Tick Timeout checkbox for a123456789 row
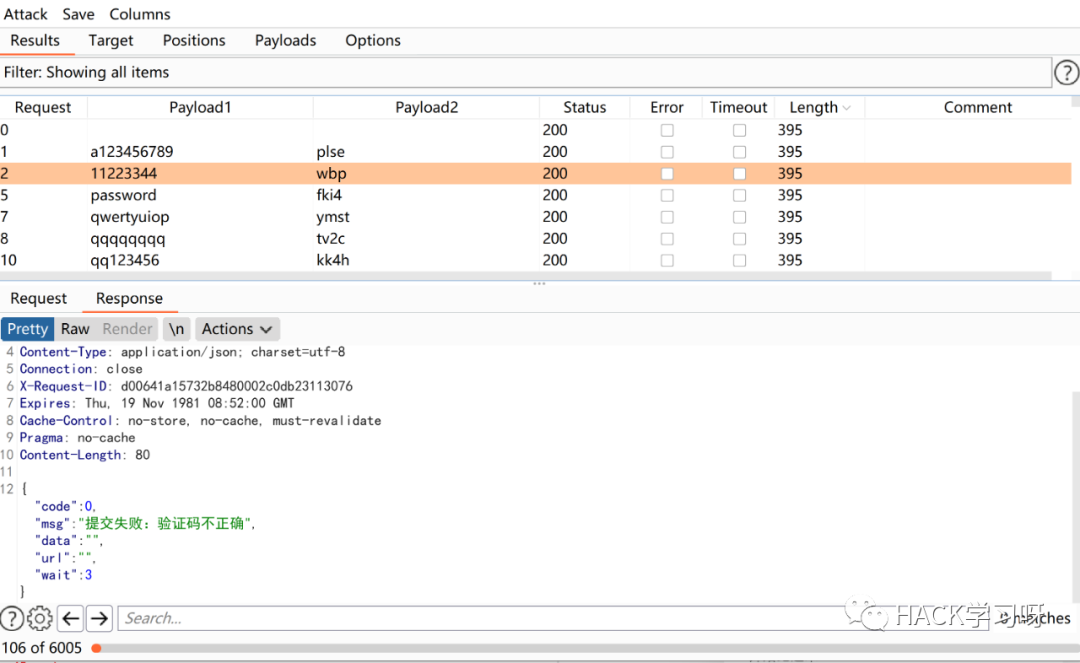The height and width of the screenshot is (663, 1080). 739,151
